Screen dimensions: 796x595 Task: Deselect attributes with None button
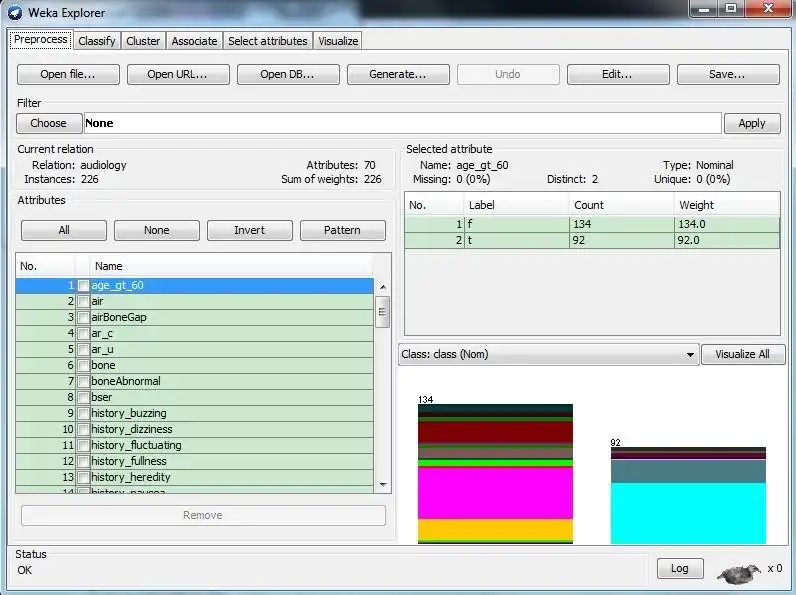tap(157, 230)
